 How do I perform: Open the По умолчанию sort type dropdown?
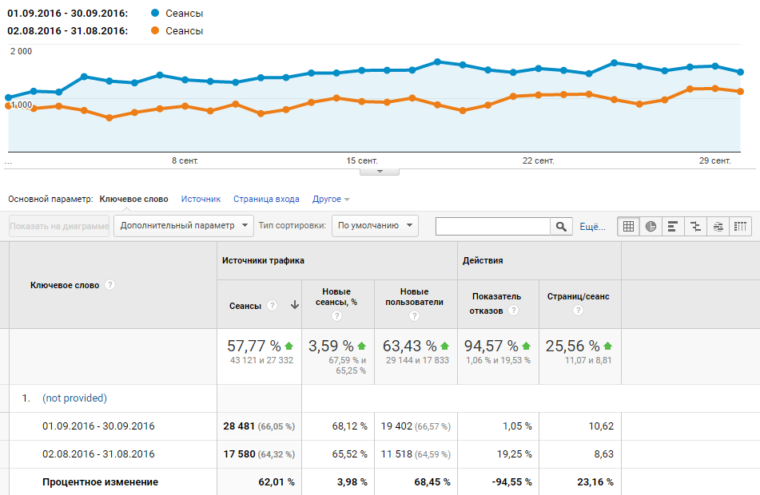[375, 226]
